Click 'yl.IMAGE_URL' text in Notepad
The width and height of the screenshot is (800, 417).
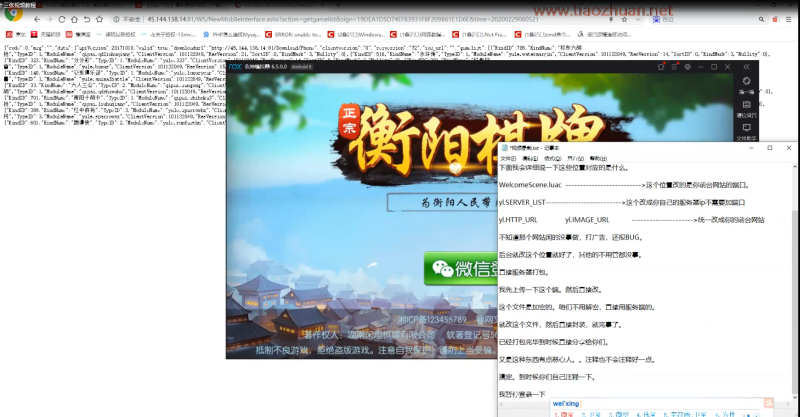click(587, 220)
